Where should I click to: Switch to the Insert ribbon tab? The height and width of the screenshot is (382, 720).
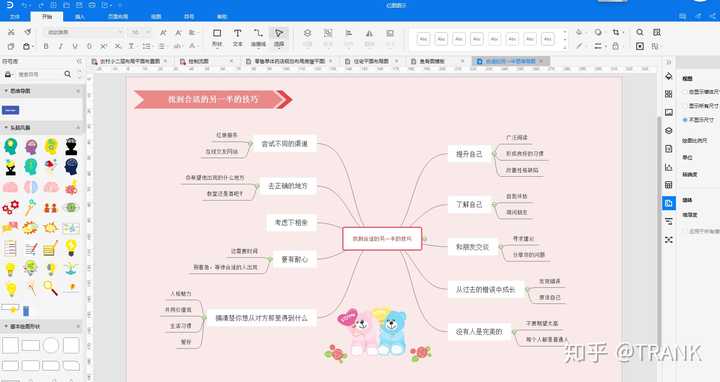(80, 17)
